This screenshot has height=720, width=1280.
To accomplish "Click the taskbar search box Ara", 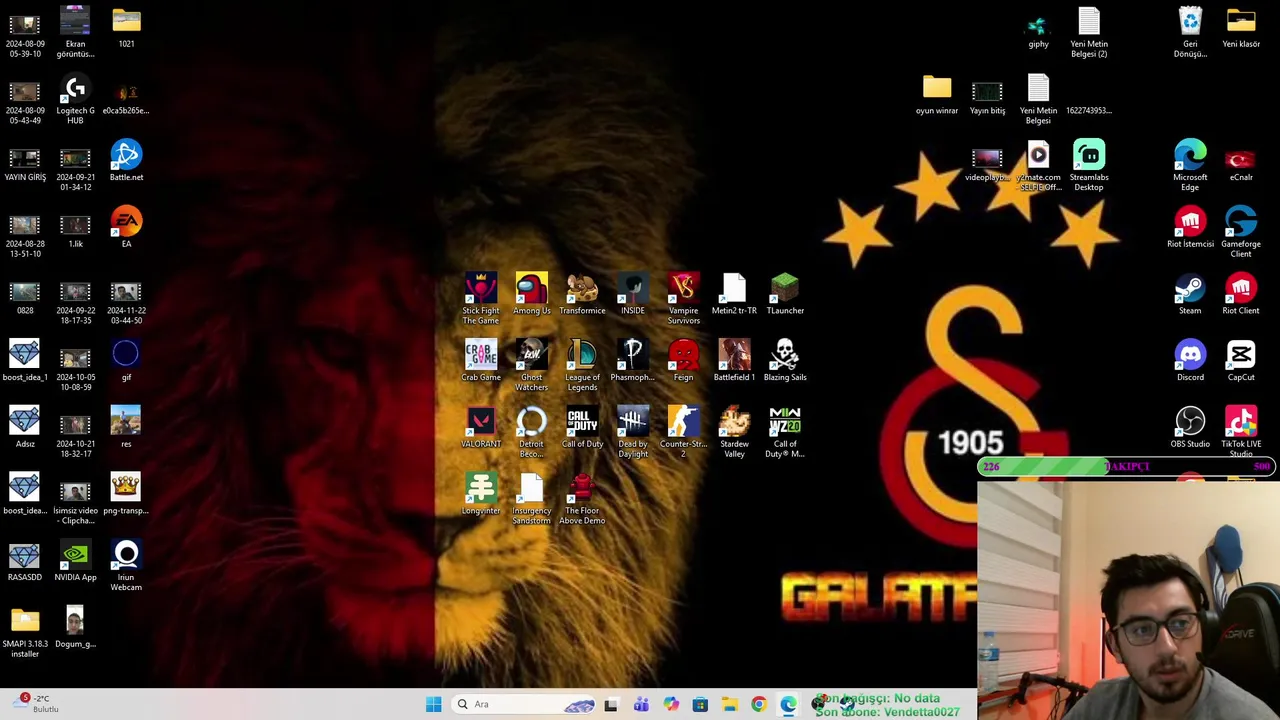I will click(524, 704).
